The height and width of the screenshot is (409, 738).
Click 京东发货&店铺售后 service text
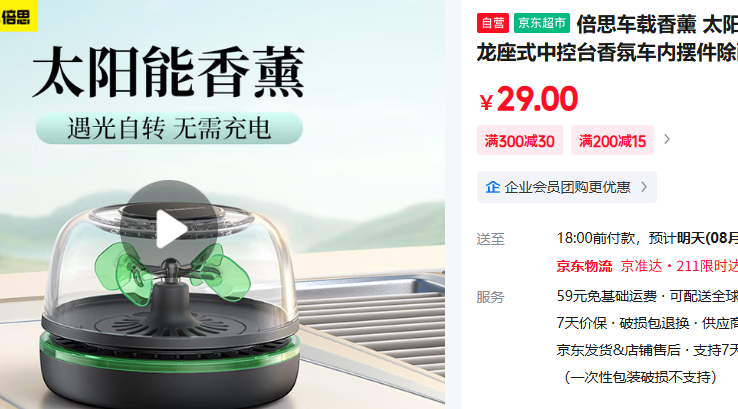coord(618,350)
